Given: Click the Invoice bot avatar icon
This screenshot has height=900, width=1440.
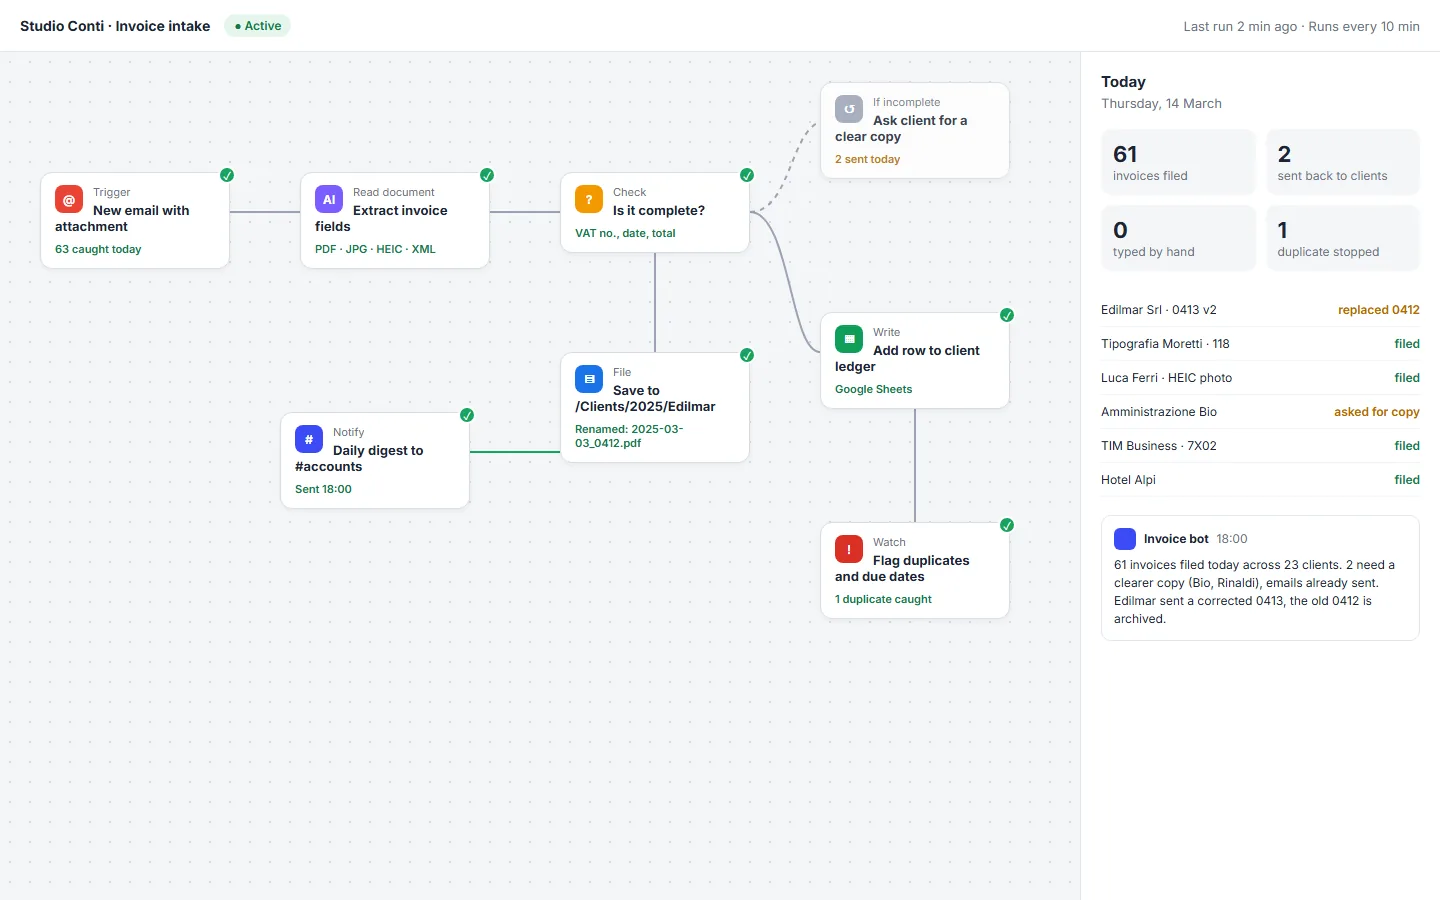Looking at the screenshot, I should pyautogui.click(x=1125, y=539).
